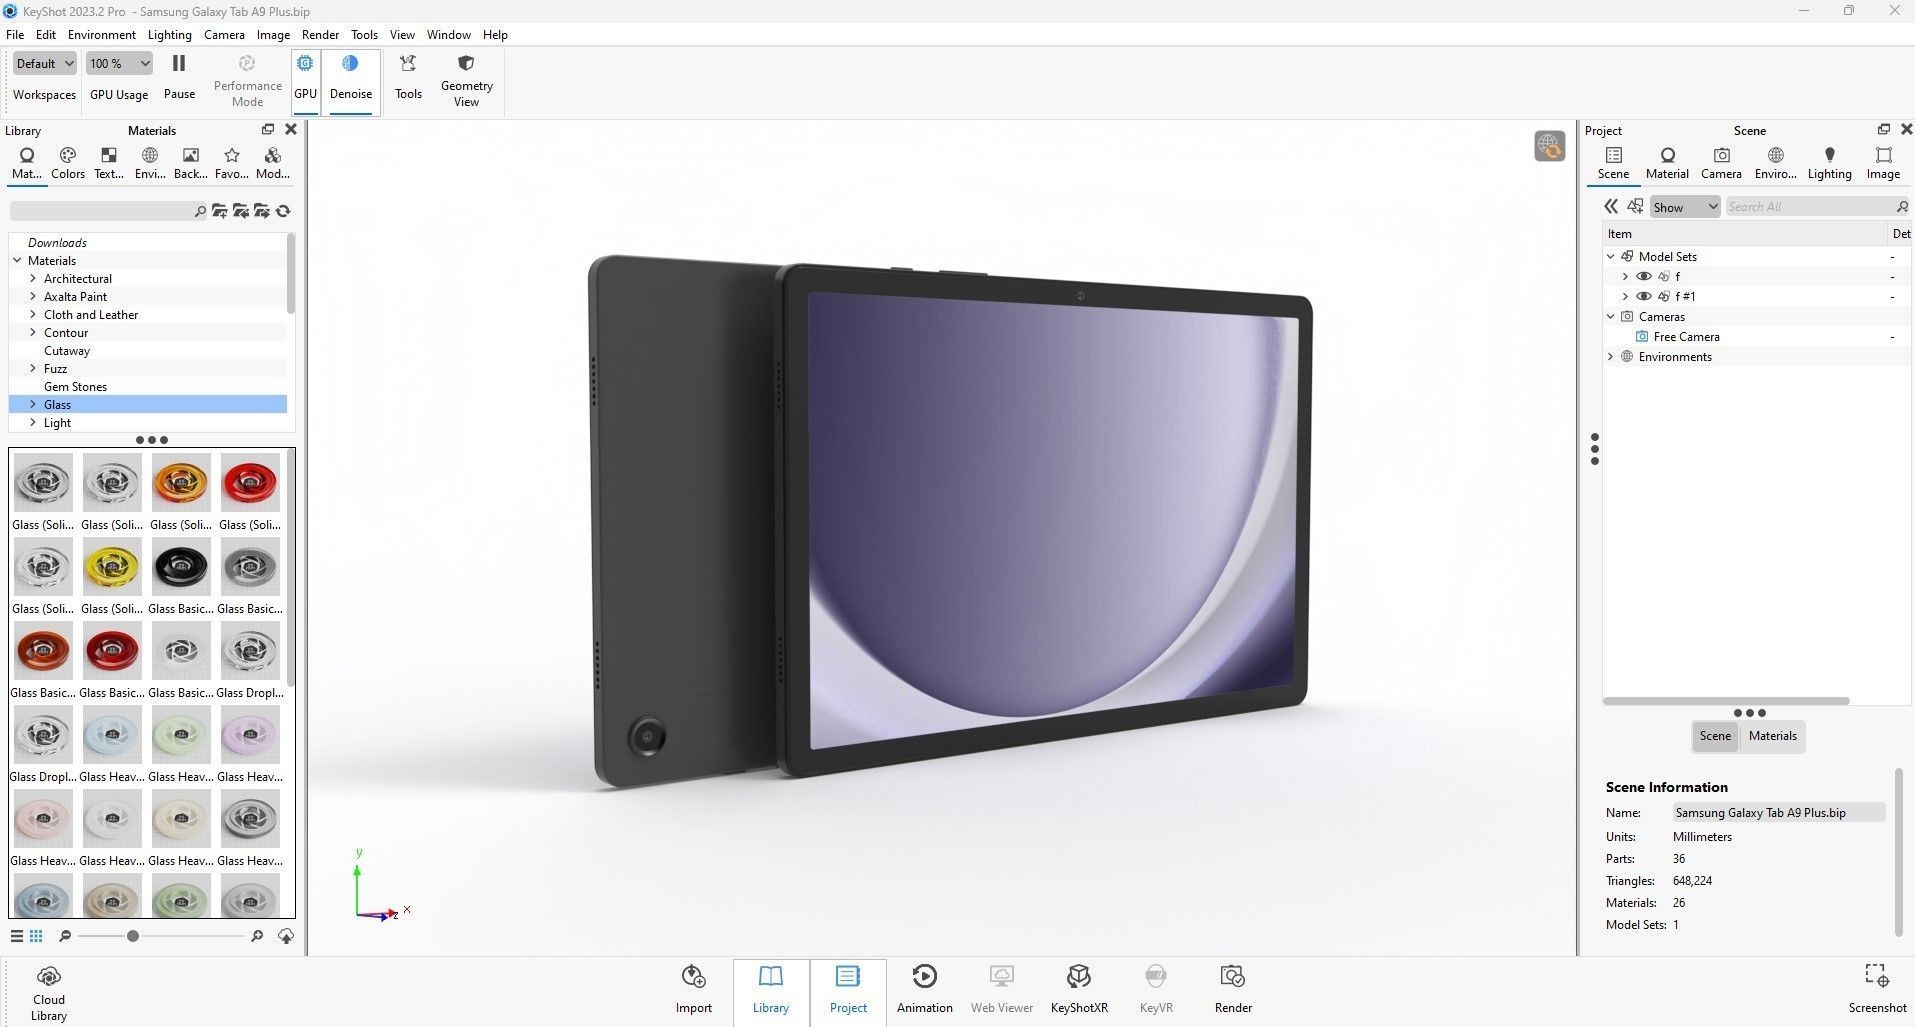Collapse the Cameras node
This screenshot has height=1027, width=1915.
click(1611, 317)
